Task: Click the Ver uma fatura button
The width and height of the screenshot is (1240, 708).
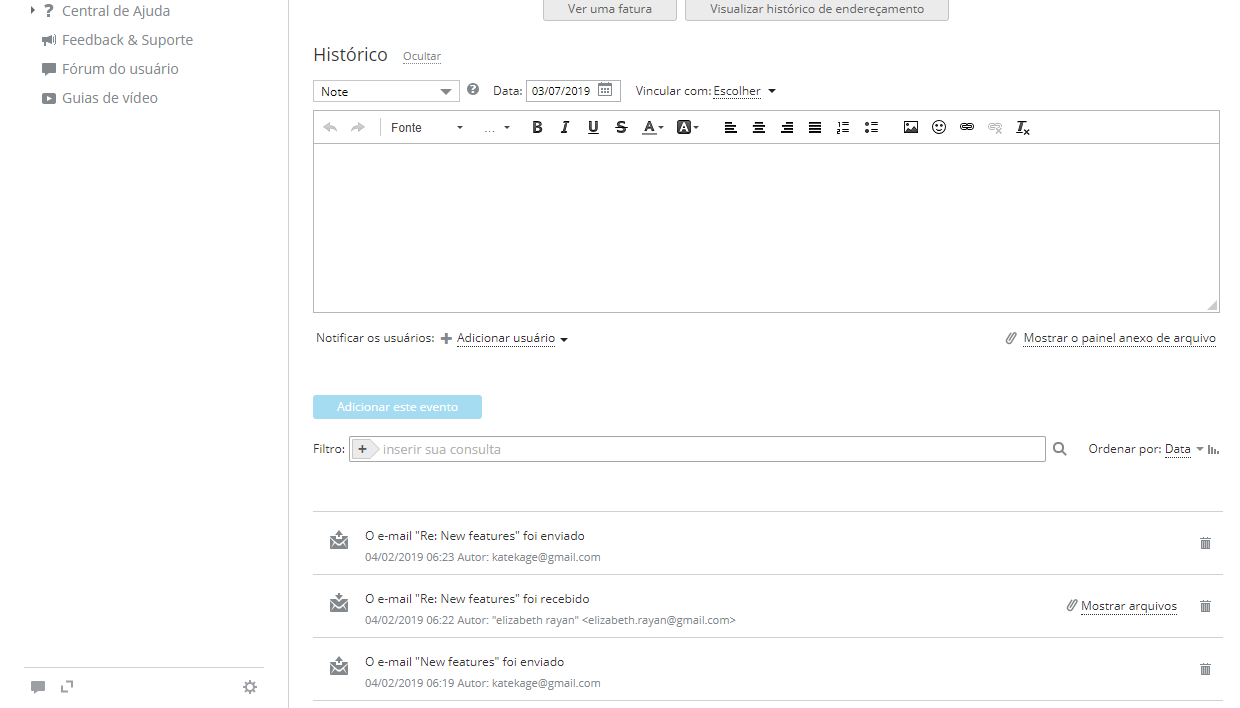Action: (x=609, y=9)
